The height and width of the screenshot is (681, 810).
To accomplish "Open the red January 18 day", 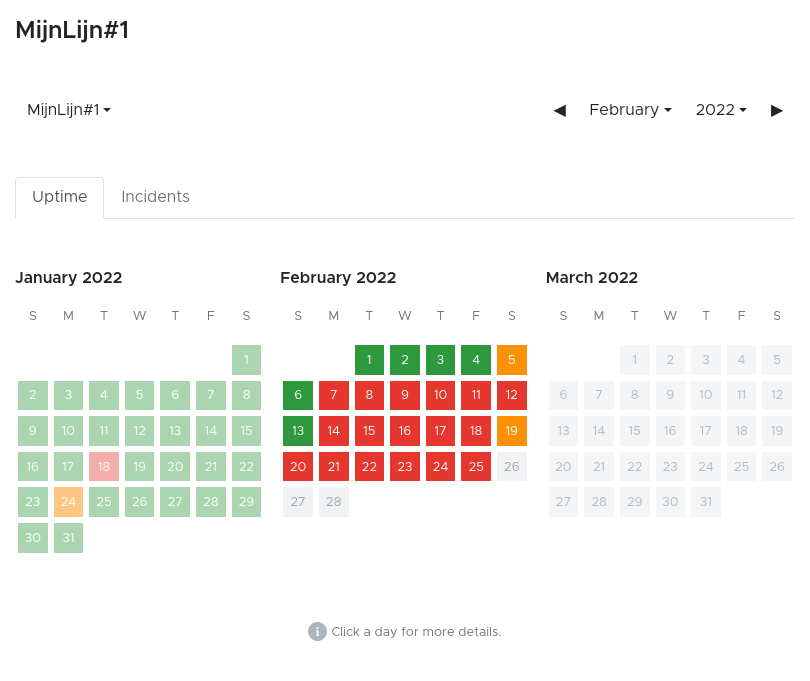I will pyautogui.click(x=104, y=467).
